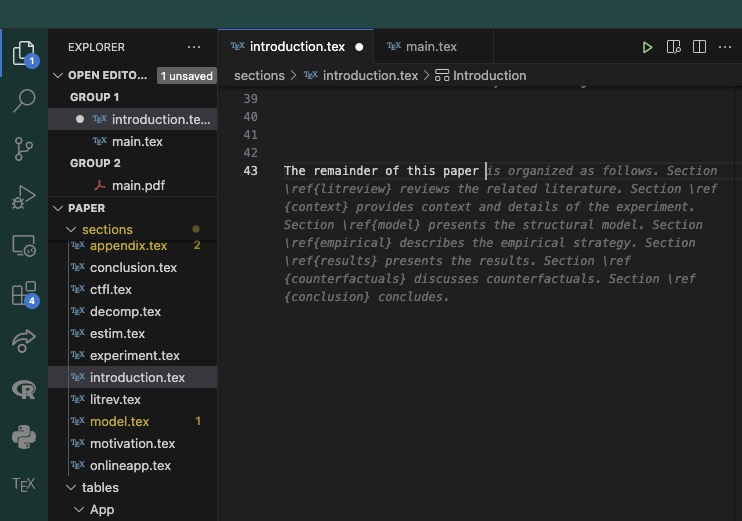Open experiment.tex in the file tree
This screenshot has height=521, width=742.
[x=132, y=355]
